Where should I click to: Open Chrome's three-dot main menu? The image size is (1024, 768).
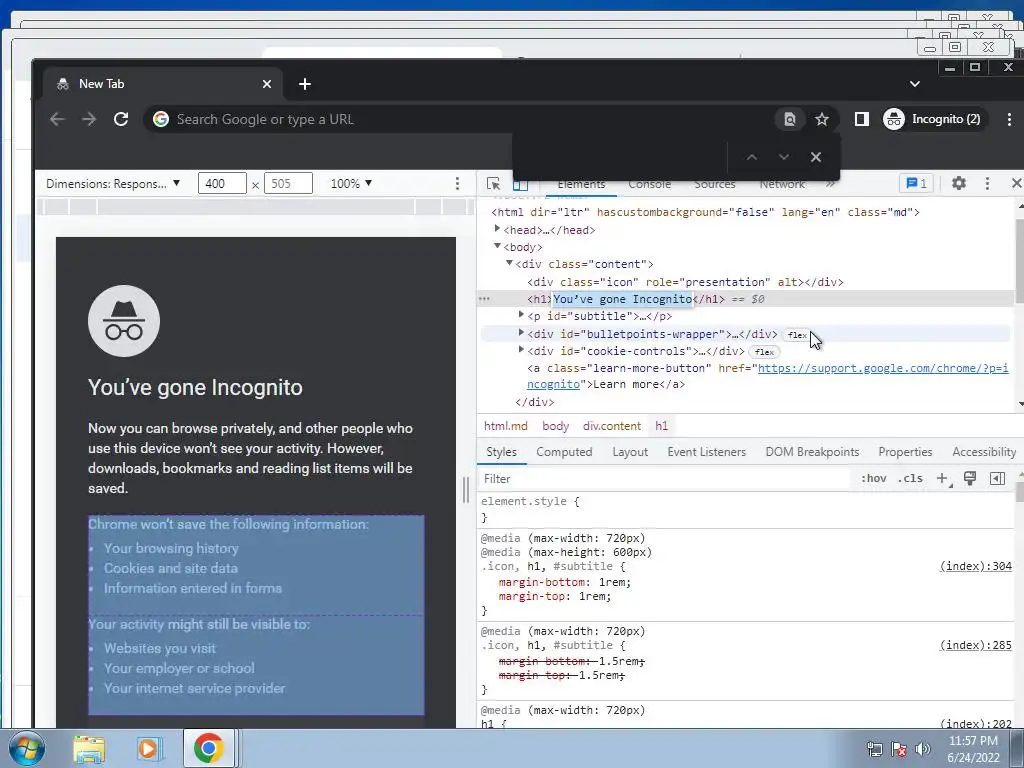click(1009, 119)
